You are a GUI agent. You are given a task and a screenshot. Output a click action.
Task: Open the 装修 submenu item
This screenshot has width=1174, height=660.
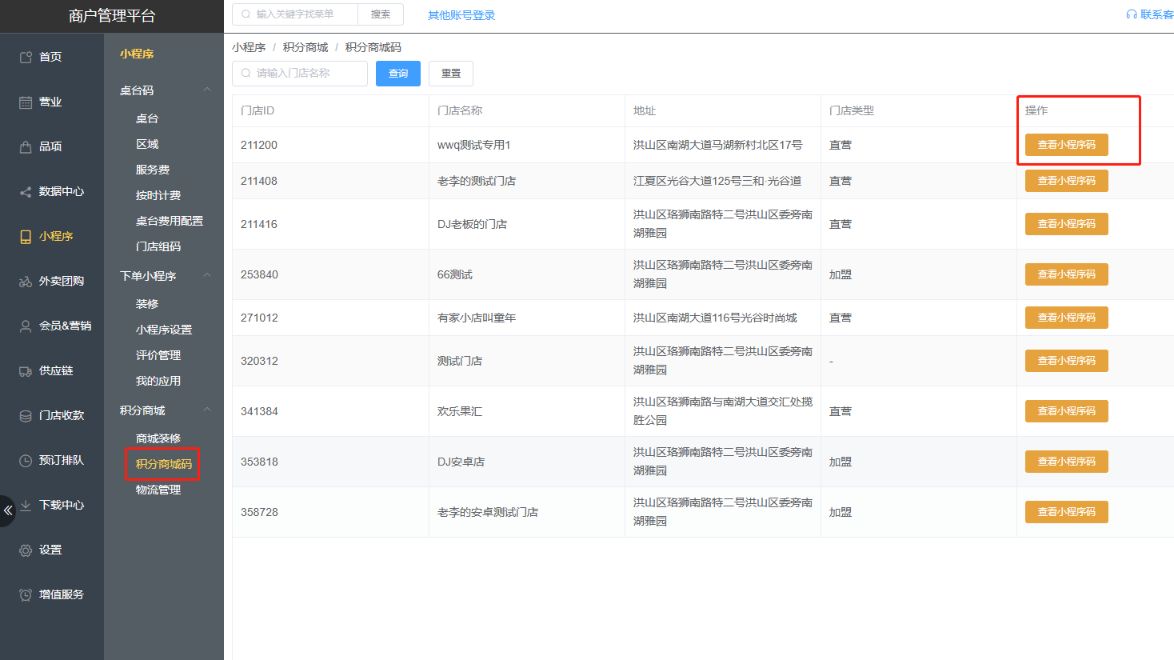[x=147, y=304]
